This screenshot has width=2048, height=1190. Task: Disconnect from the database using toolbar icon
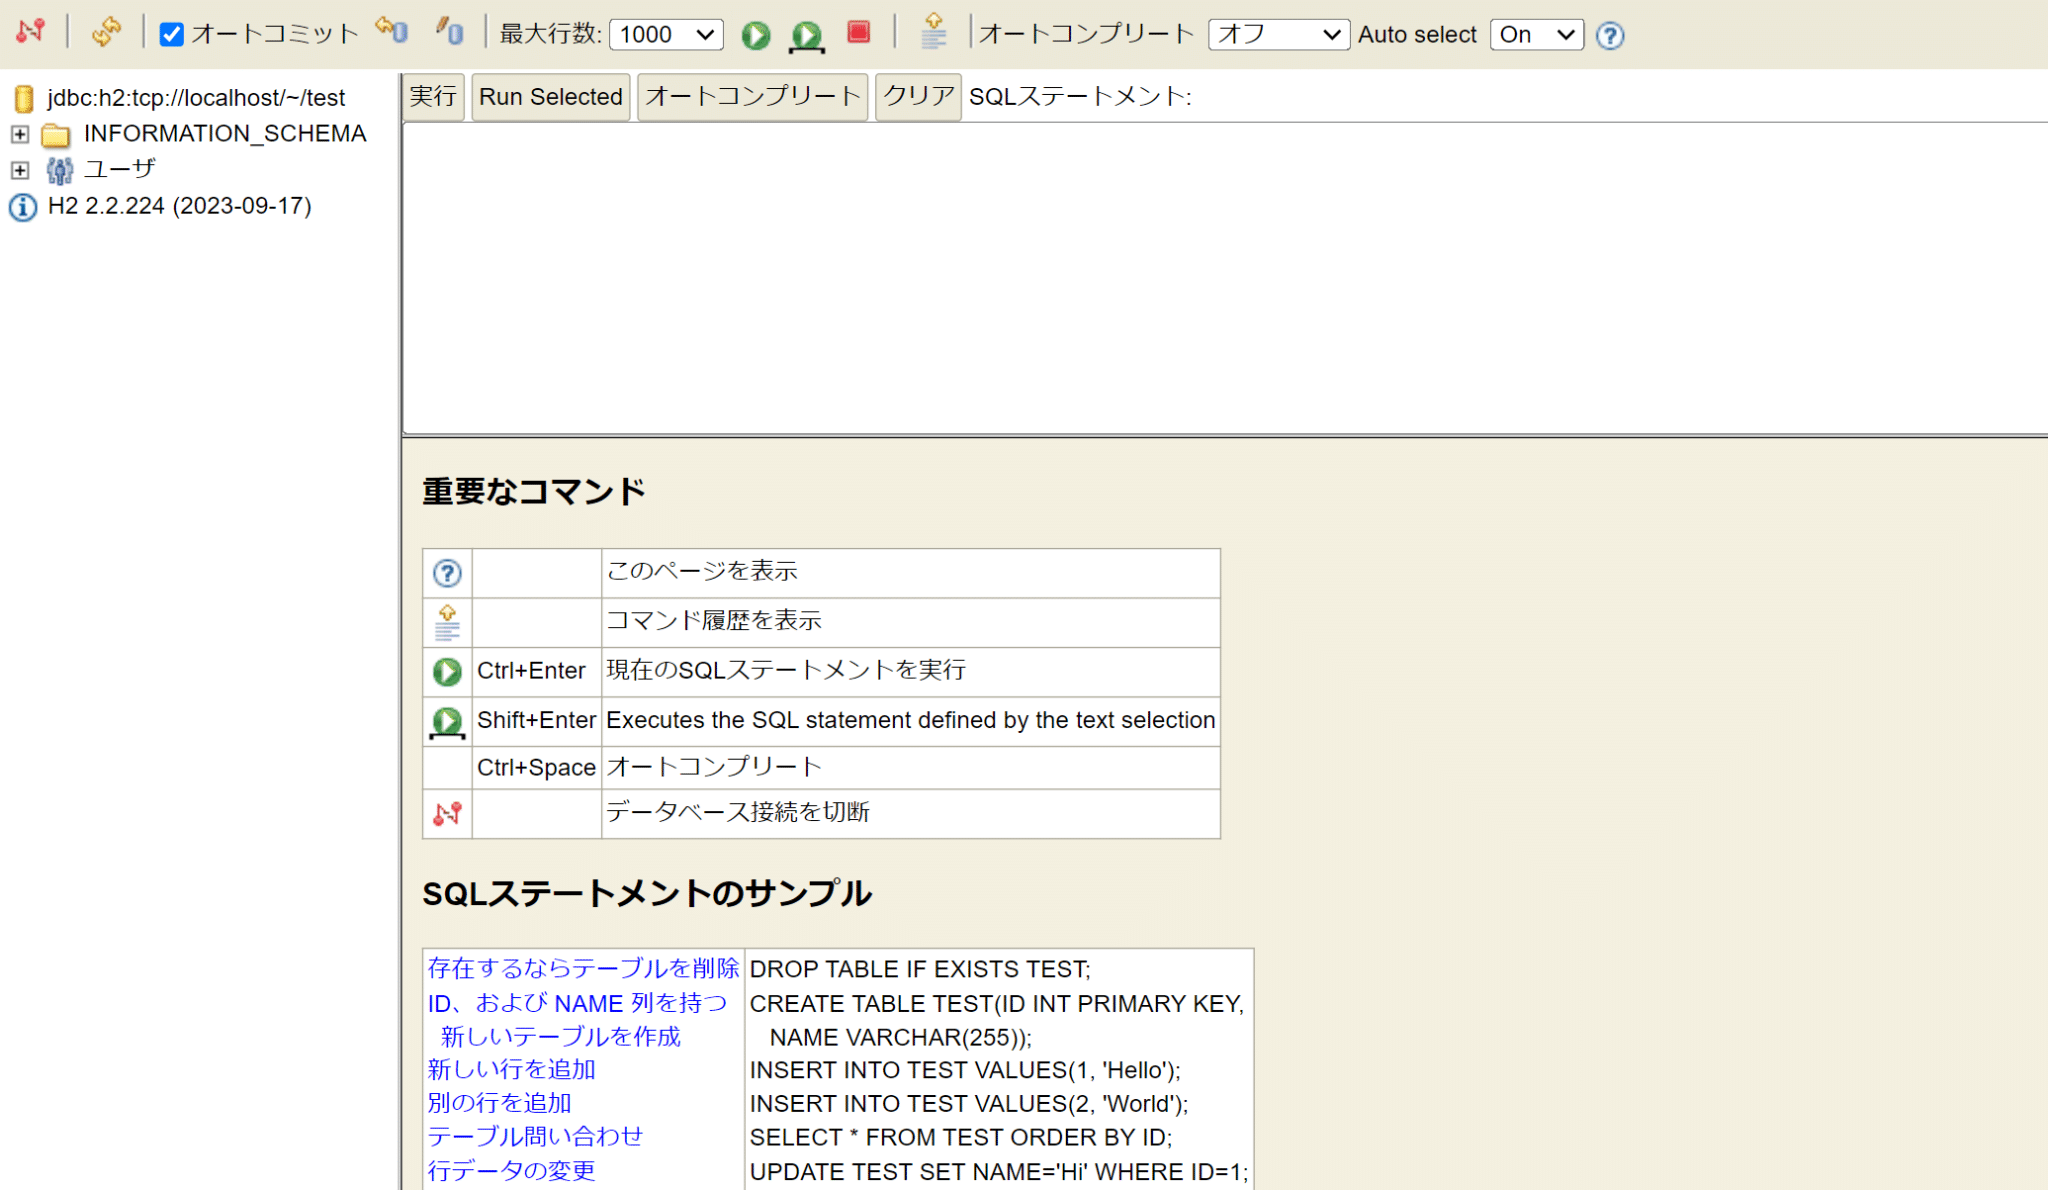[x=30, y=31]
